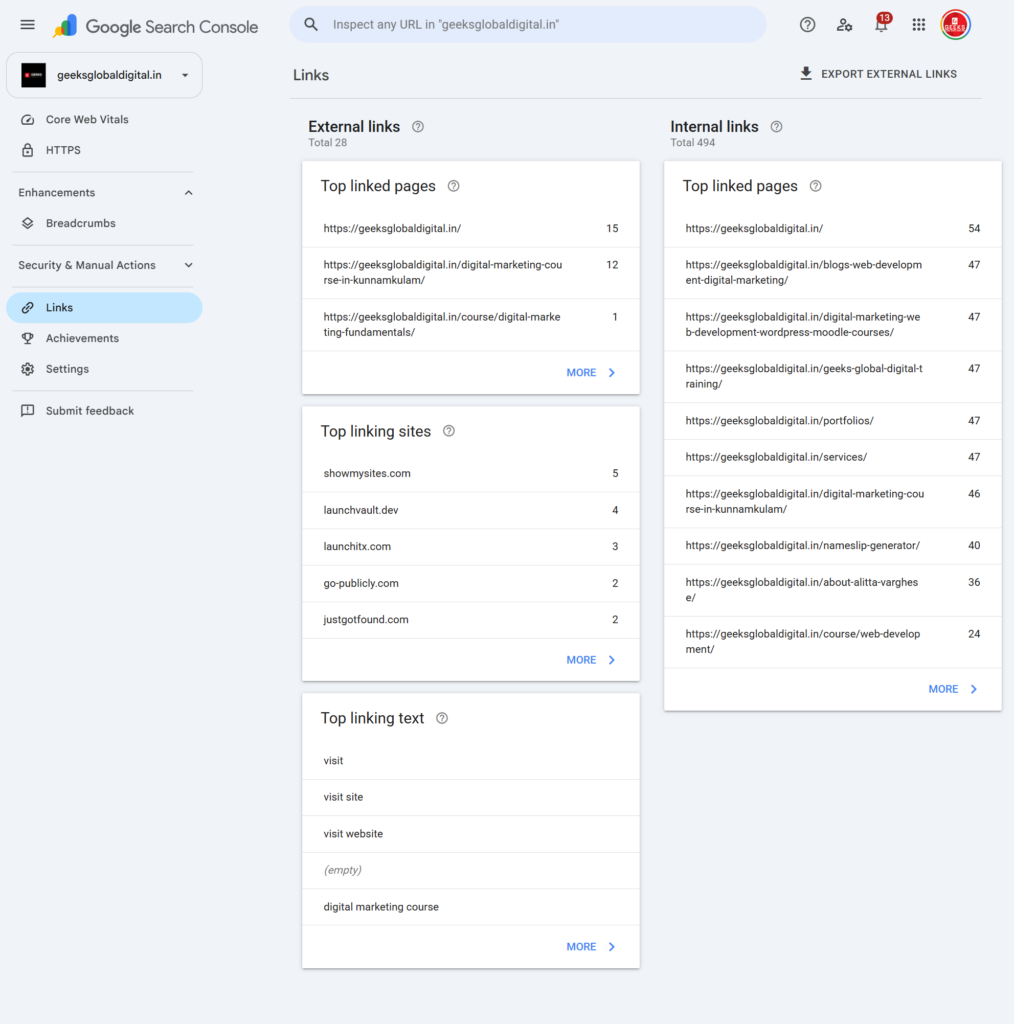Screen dimensions: 1014x1024
Task: Open the Help question mark icon
Action: click(x=807, y=25)
